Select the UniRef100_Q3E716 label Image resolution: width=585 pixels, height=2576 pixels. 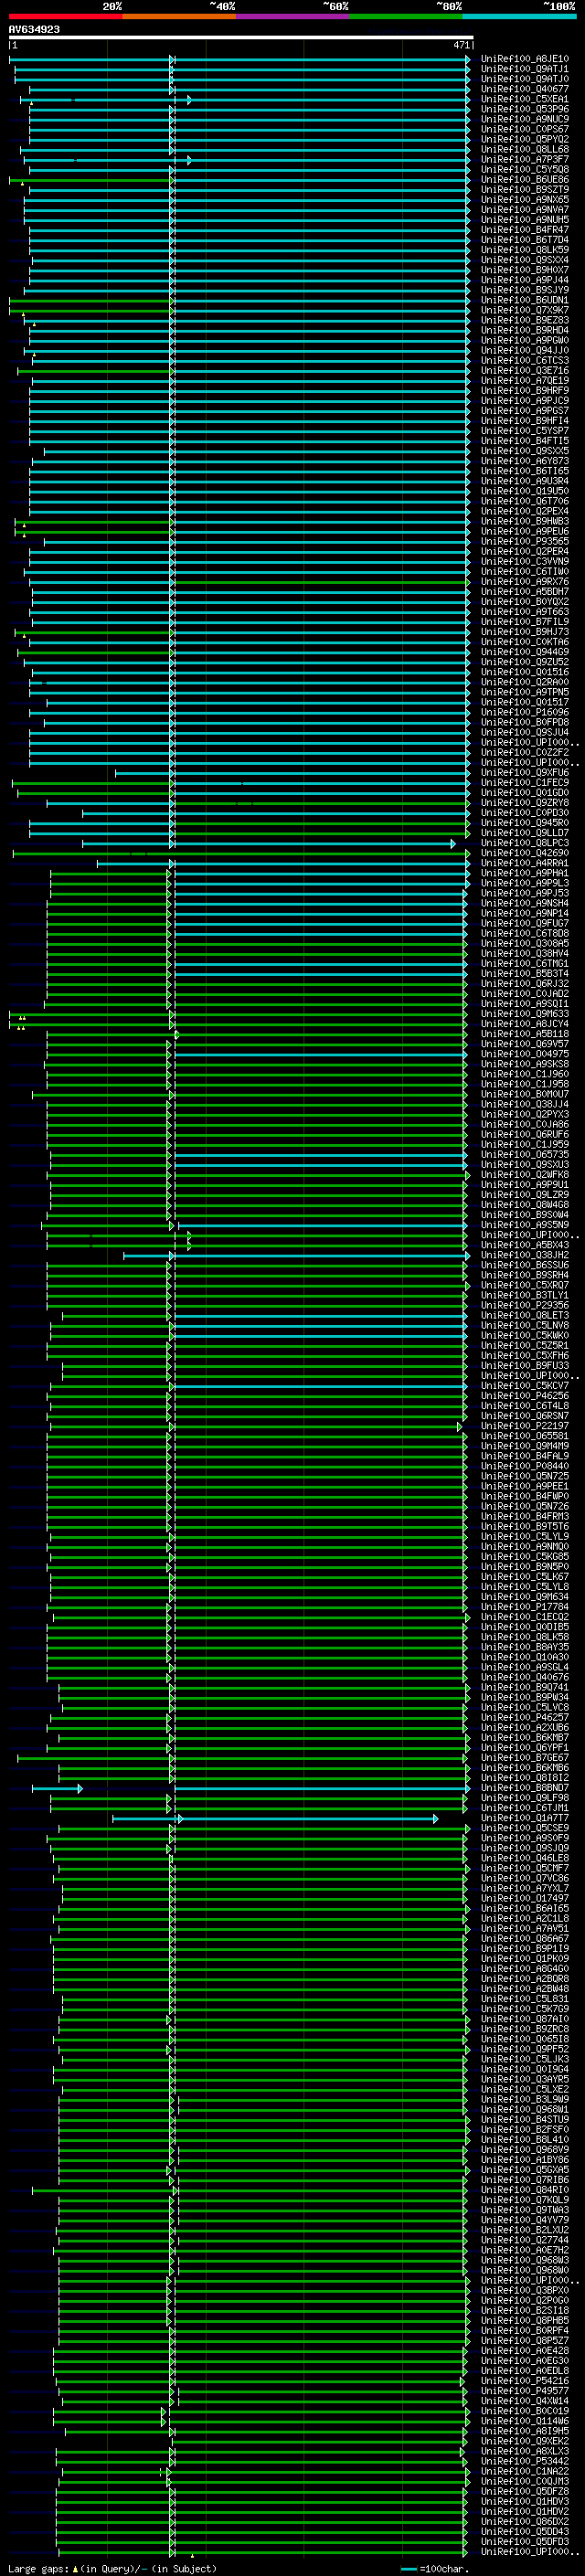(x=524, y=370)
